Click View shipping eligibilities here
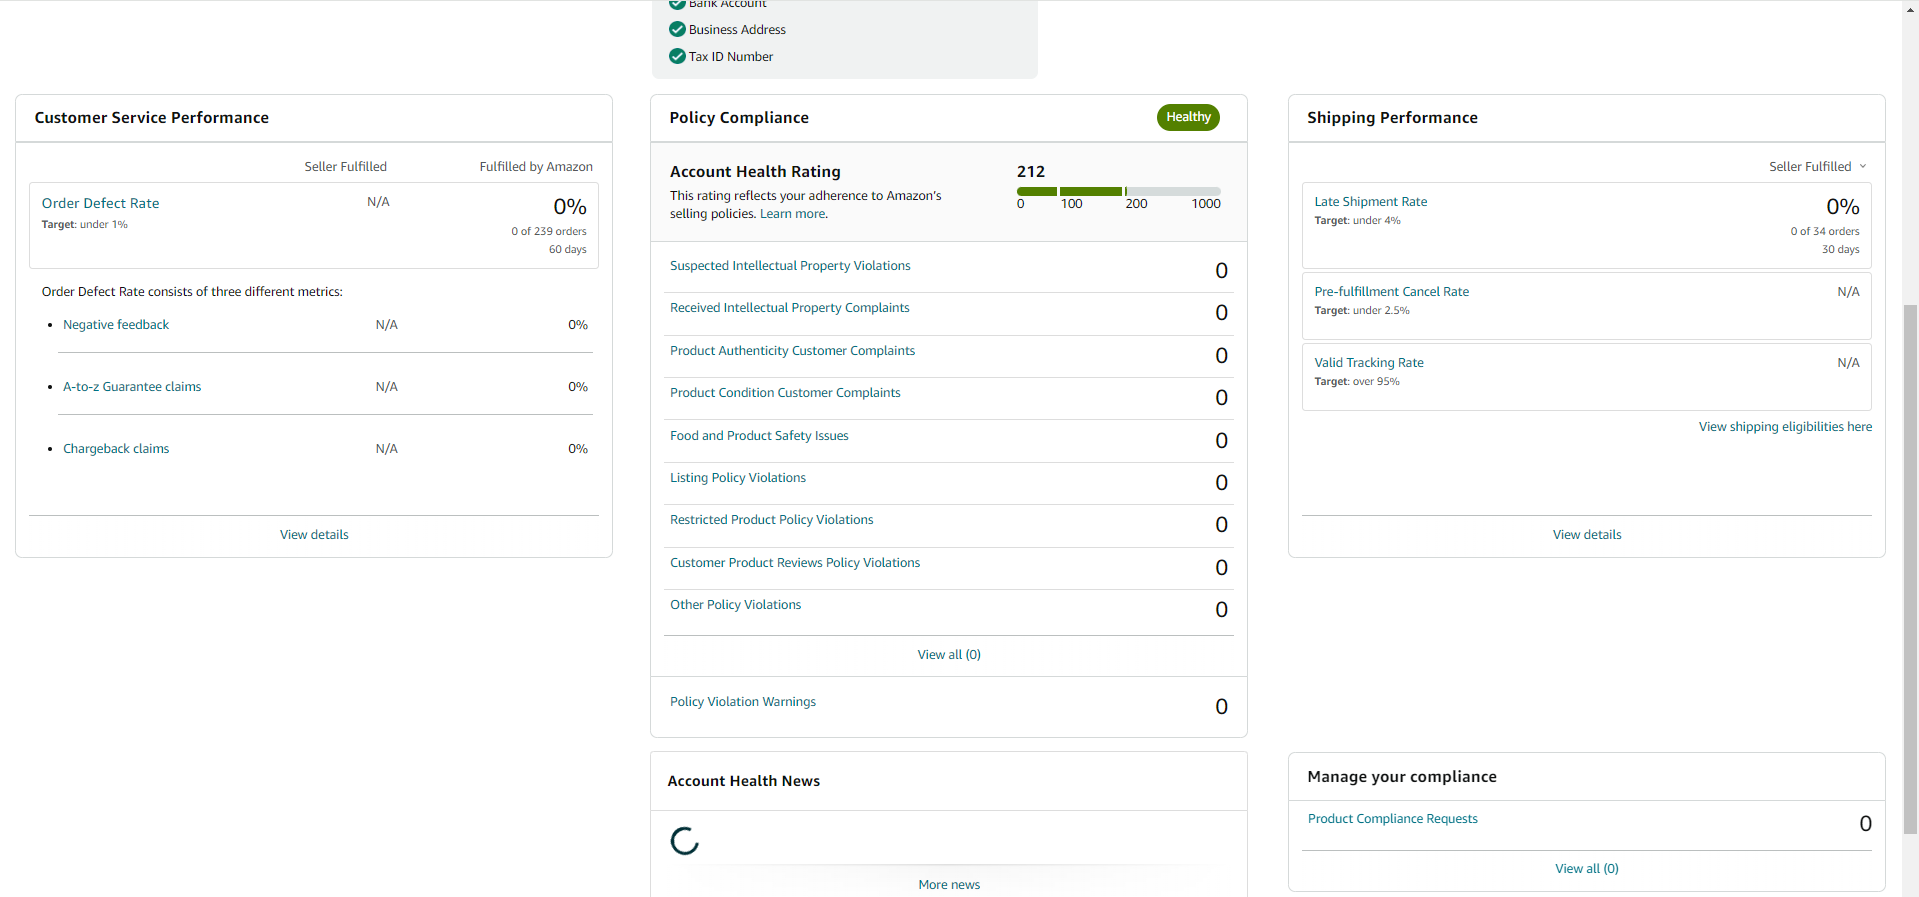This screenshot has height=897, width=1919. click(1785, 427)
